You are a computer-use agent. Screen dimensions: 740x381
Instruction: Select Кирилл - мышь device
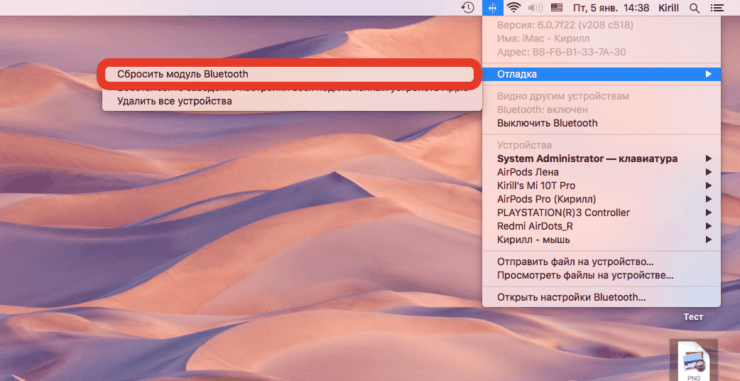601,240
